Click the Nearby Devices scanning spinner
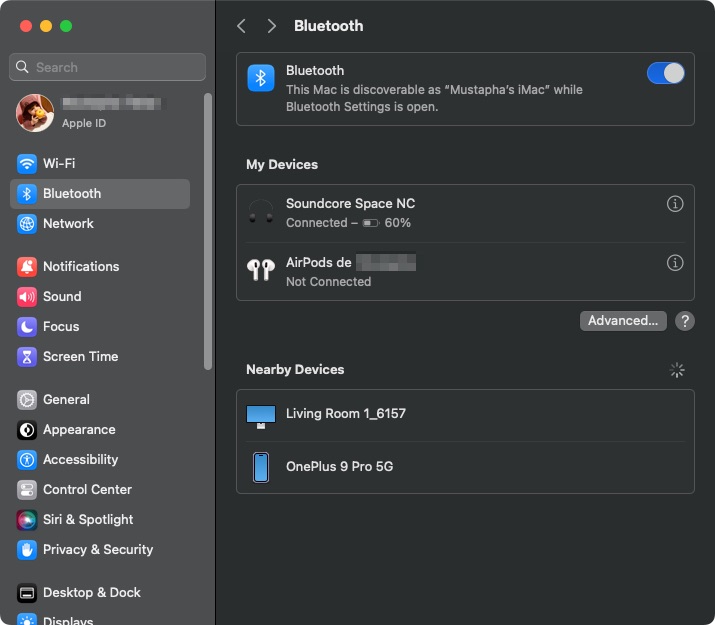This screenshot has width=715, height=625. click(x=677, y=370)
